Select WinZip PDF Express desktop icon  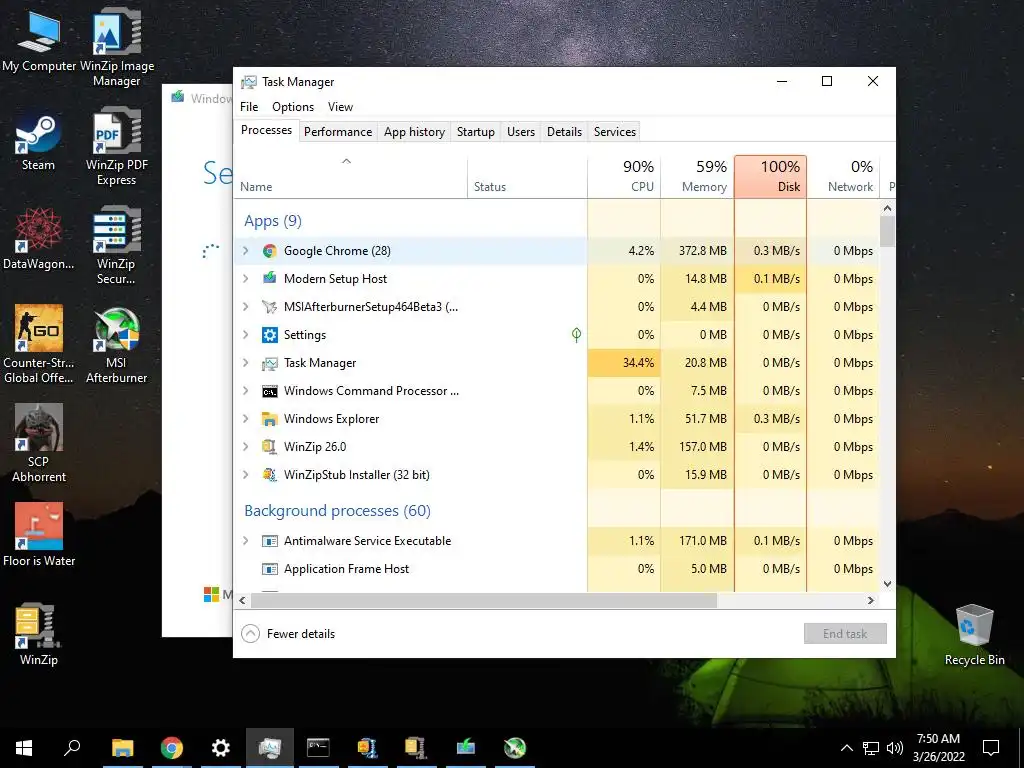[117, 148]
